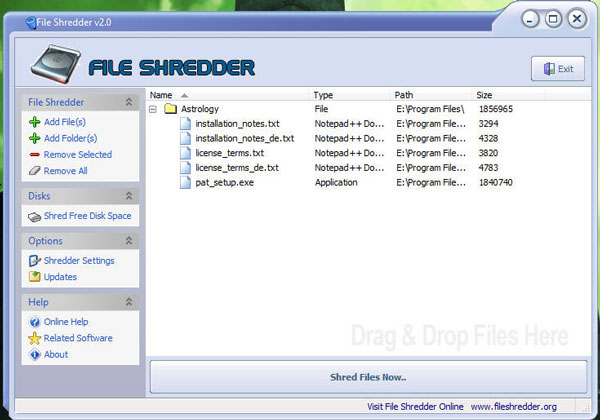Maximize the File Shredder window
This screenshot has width=600, height=420.
[553, 19]
